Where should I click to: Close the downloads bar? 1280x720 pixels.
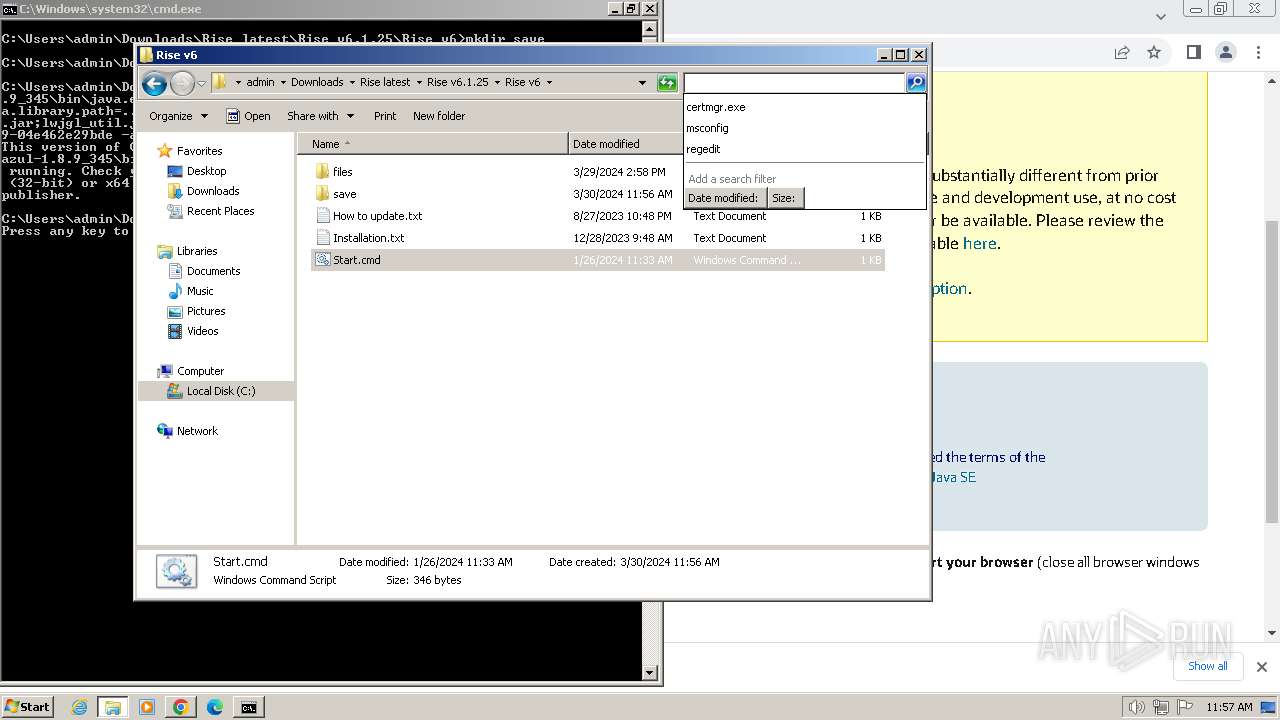(x=1261, y=667)
